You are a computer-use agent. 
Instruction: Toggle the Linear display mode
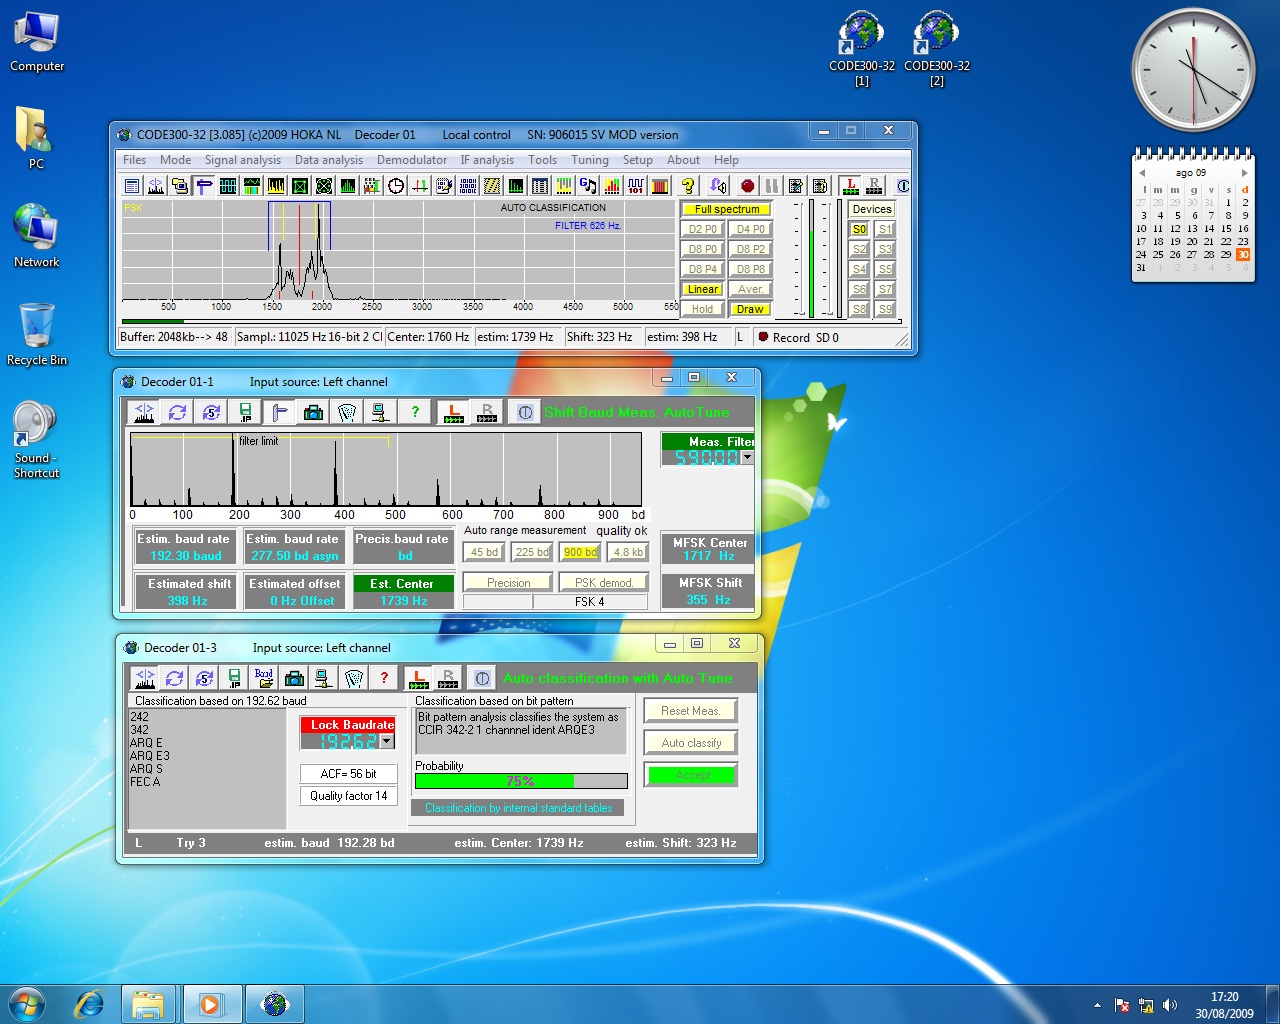(x=703, y=289)
